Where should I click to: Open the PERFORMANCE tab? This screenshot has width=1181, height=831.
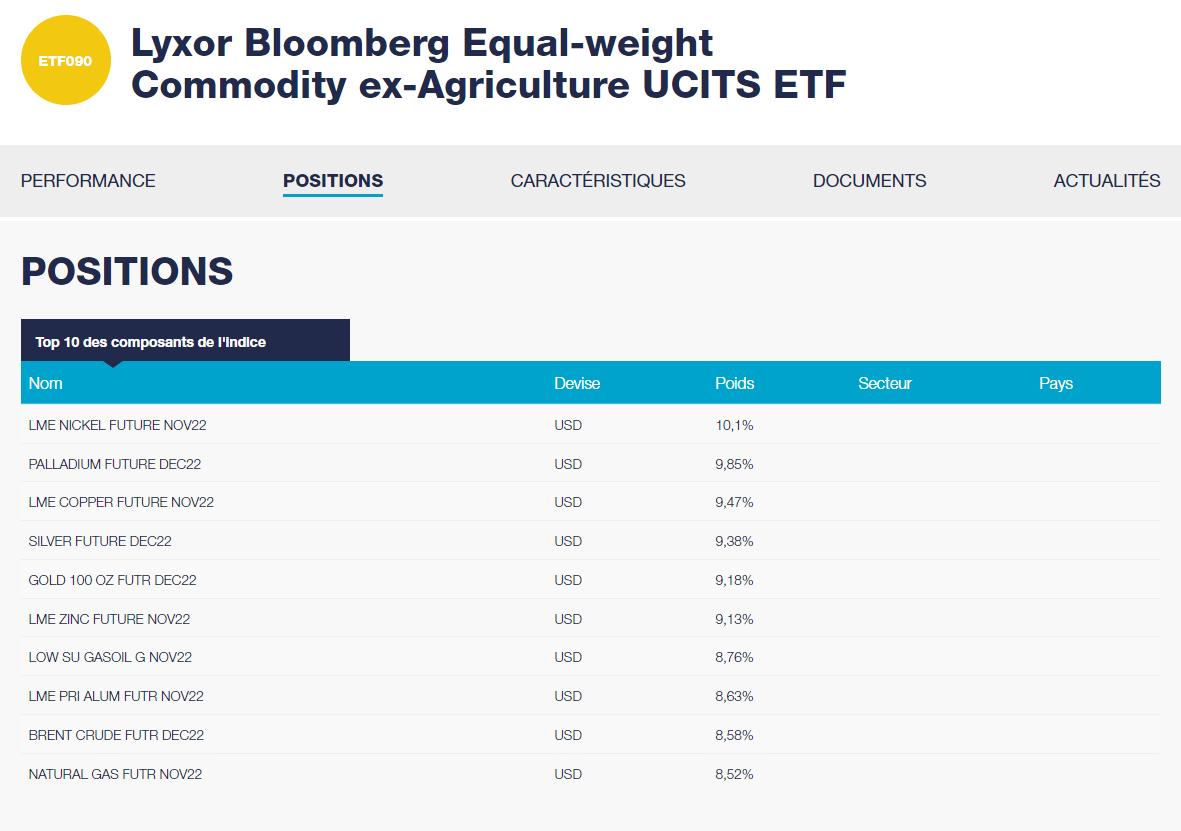click(88, 181)
